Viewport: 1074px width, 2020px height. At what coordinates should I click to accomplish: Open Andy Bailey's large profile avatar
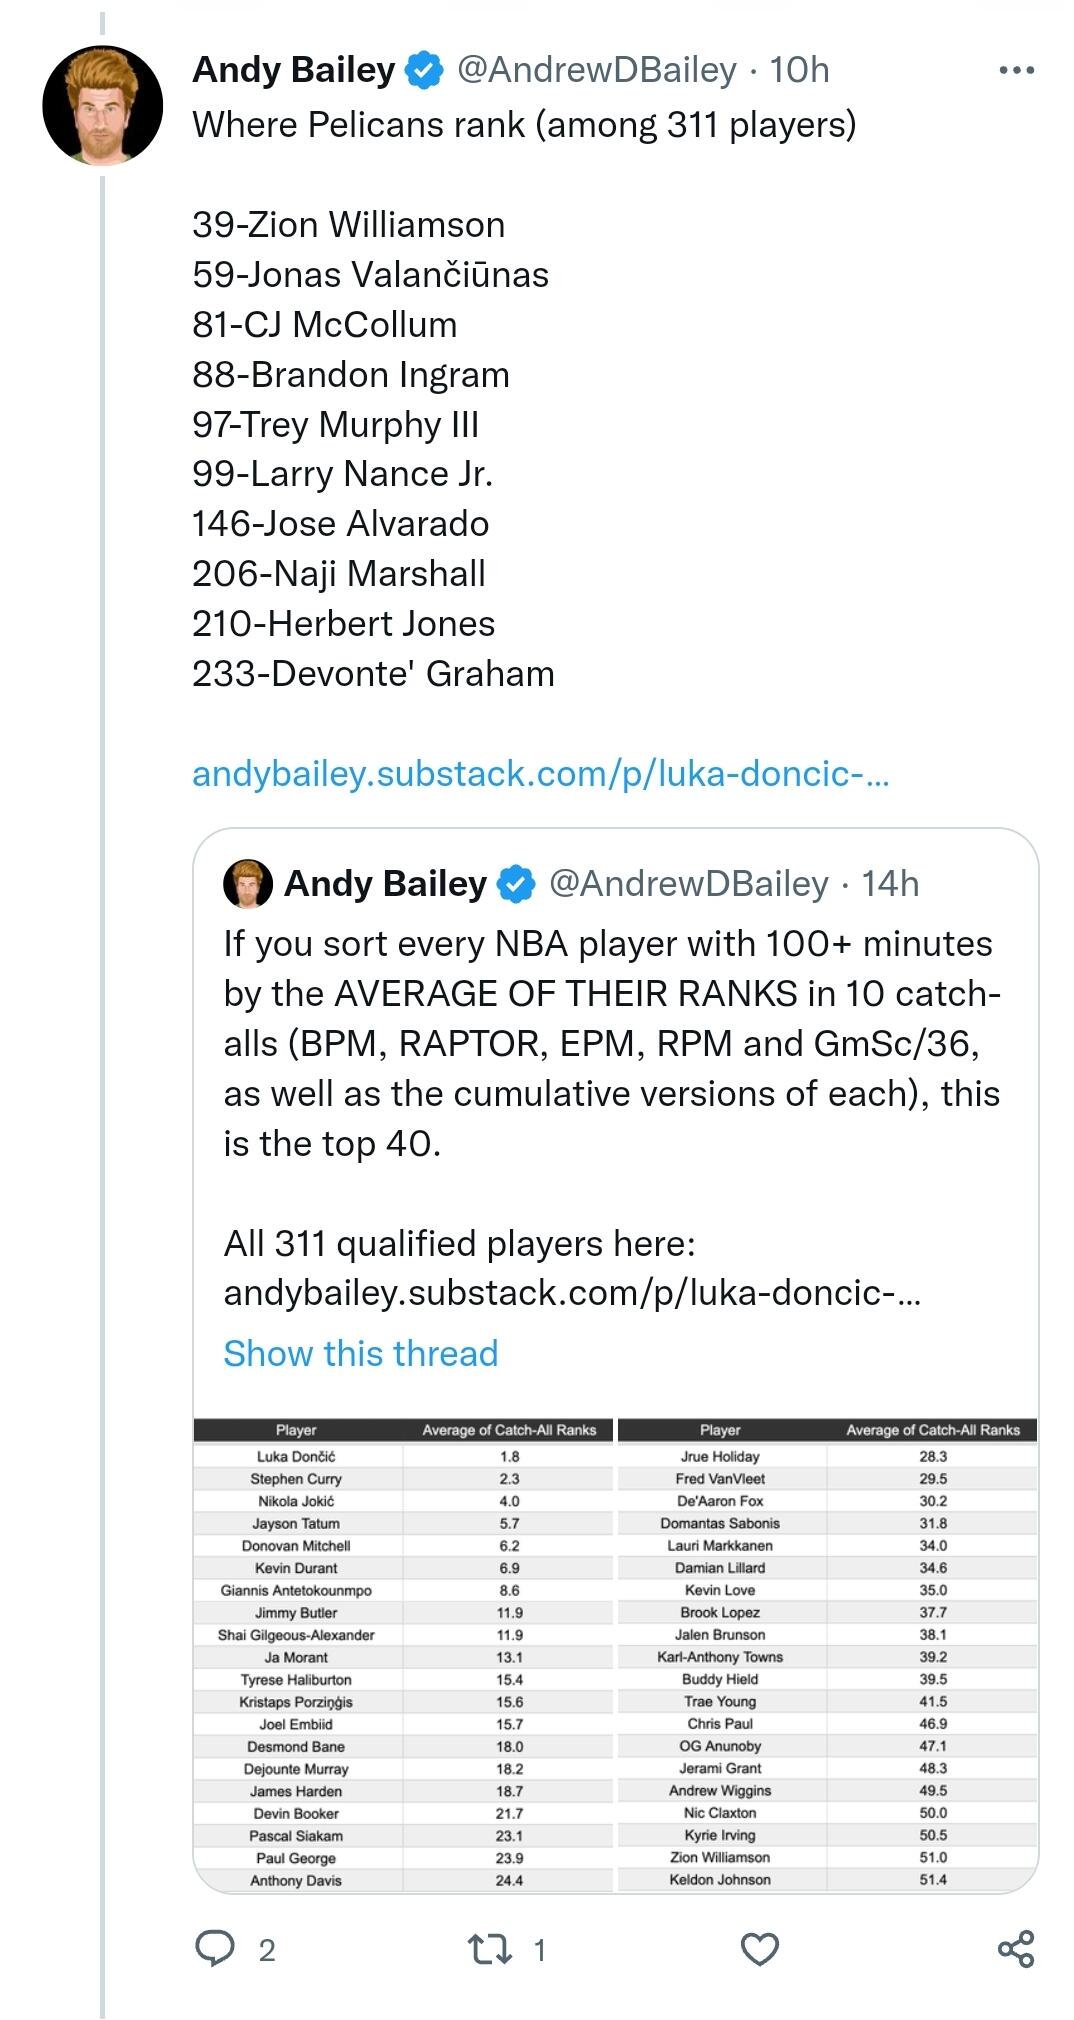coord(102,105)
